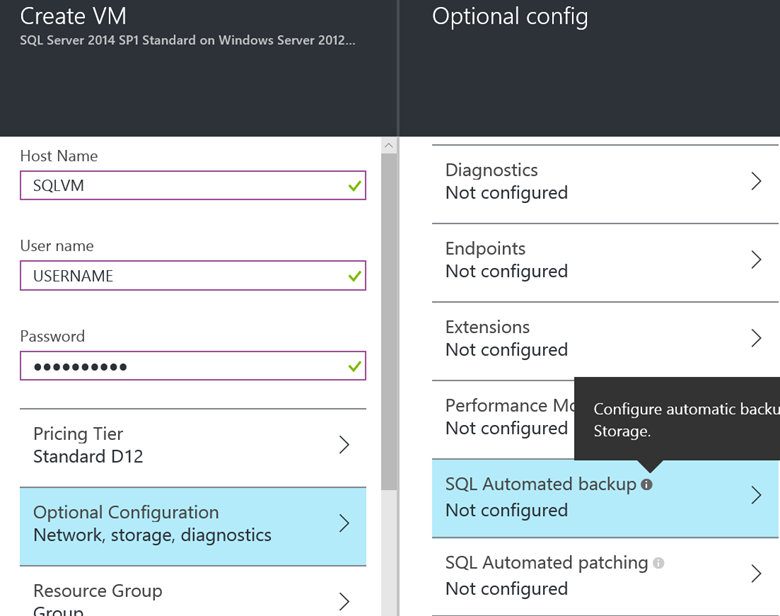The width and height of the screenshot is (780, 616).
Task: Click the chevron next to Resource Group
Action: pos(344,602)
